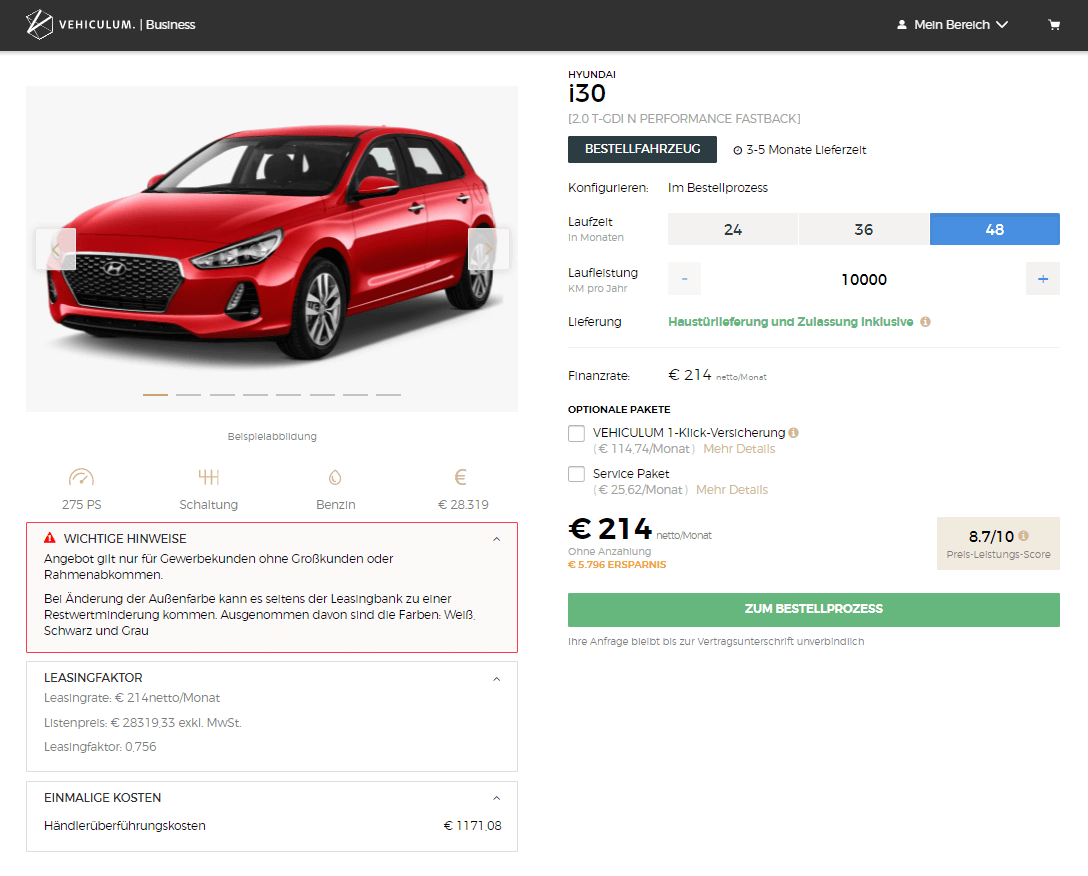Enable Service Paket checkbox

pos(577,474)
